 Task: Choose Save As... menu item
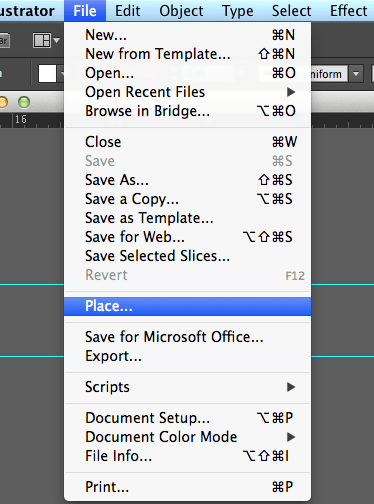click(x=187, y=180)
